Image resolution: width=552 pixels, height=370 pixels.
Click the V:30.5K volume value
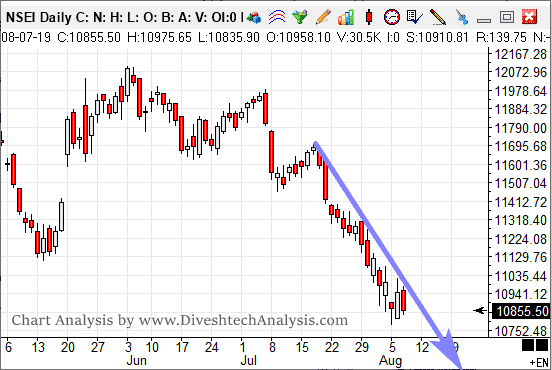click(359, 37)
